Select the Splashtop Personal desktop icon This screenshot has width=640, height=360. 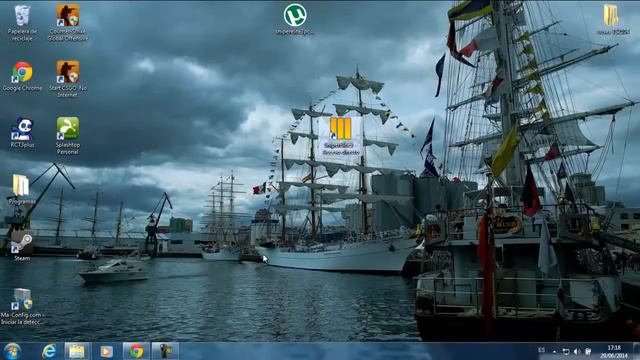pyautogui.click(x=68, y=136)
